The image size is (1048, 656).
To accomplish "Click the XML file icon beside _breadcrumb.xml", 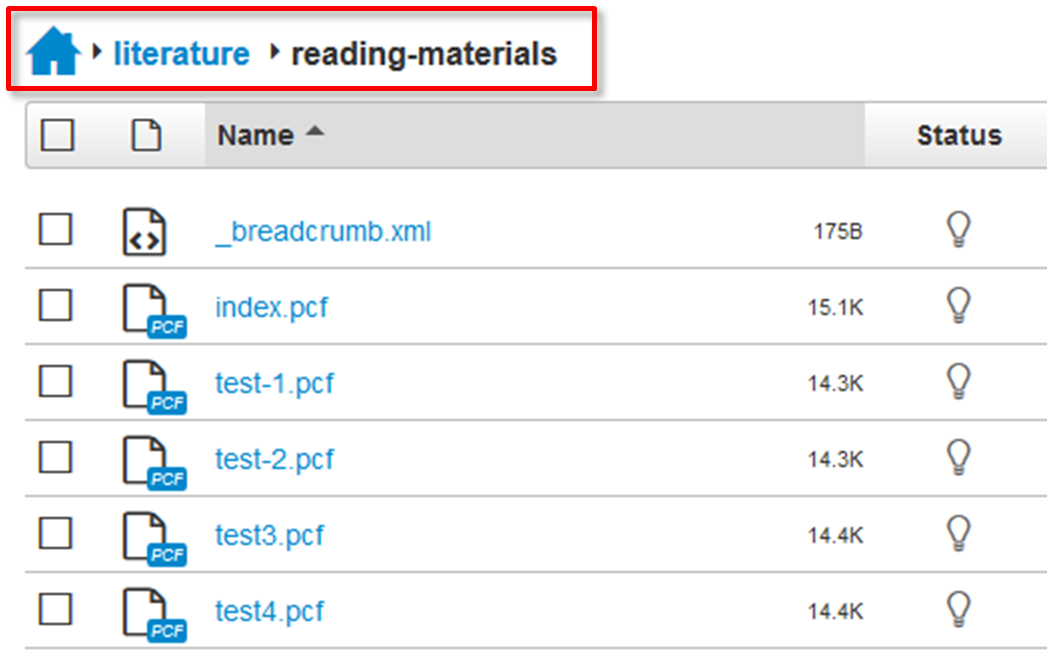I will point(144,232).
